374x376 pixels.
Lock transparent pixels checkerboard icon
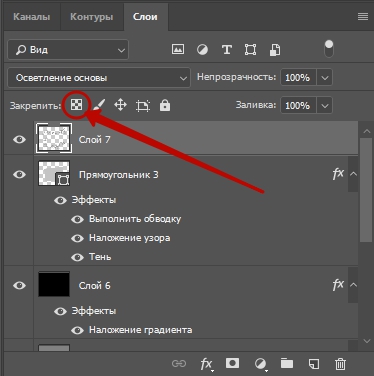pos(76,105)
